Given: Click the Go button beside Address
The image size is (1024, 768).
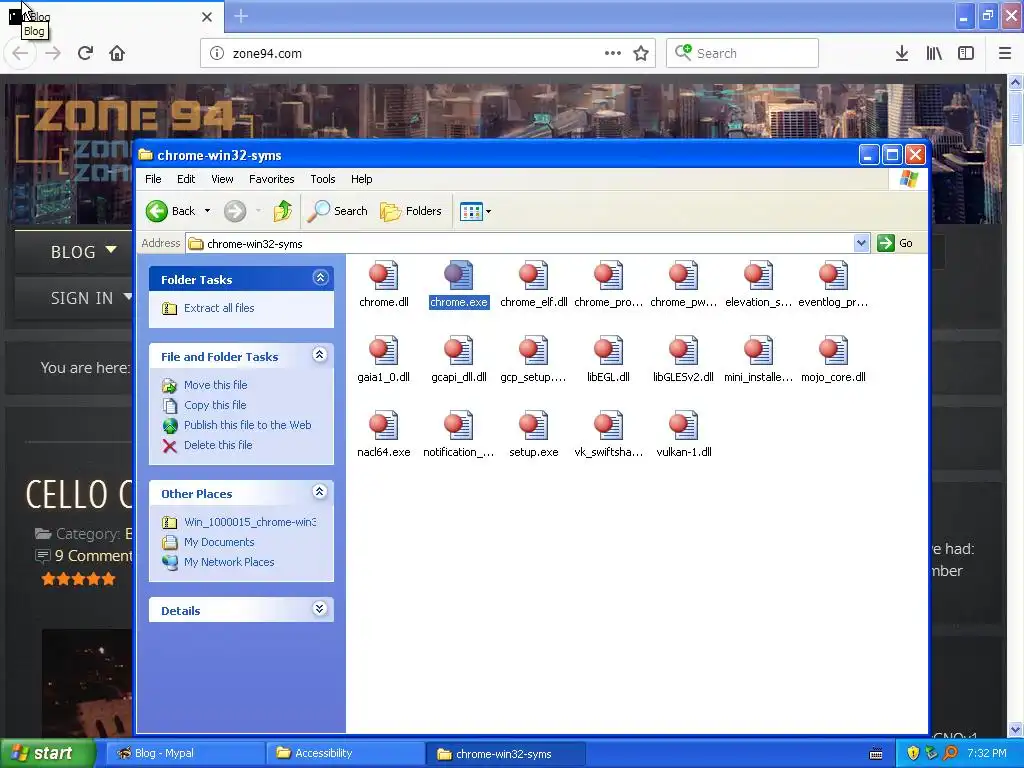Looking at the screenshot, I should tap(895, 243).
